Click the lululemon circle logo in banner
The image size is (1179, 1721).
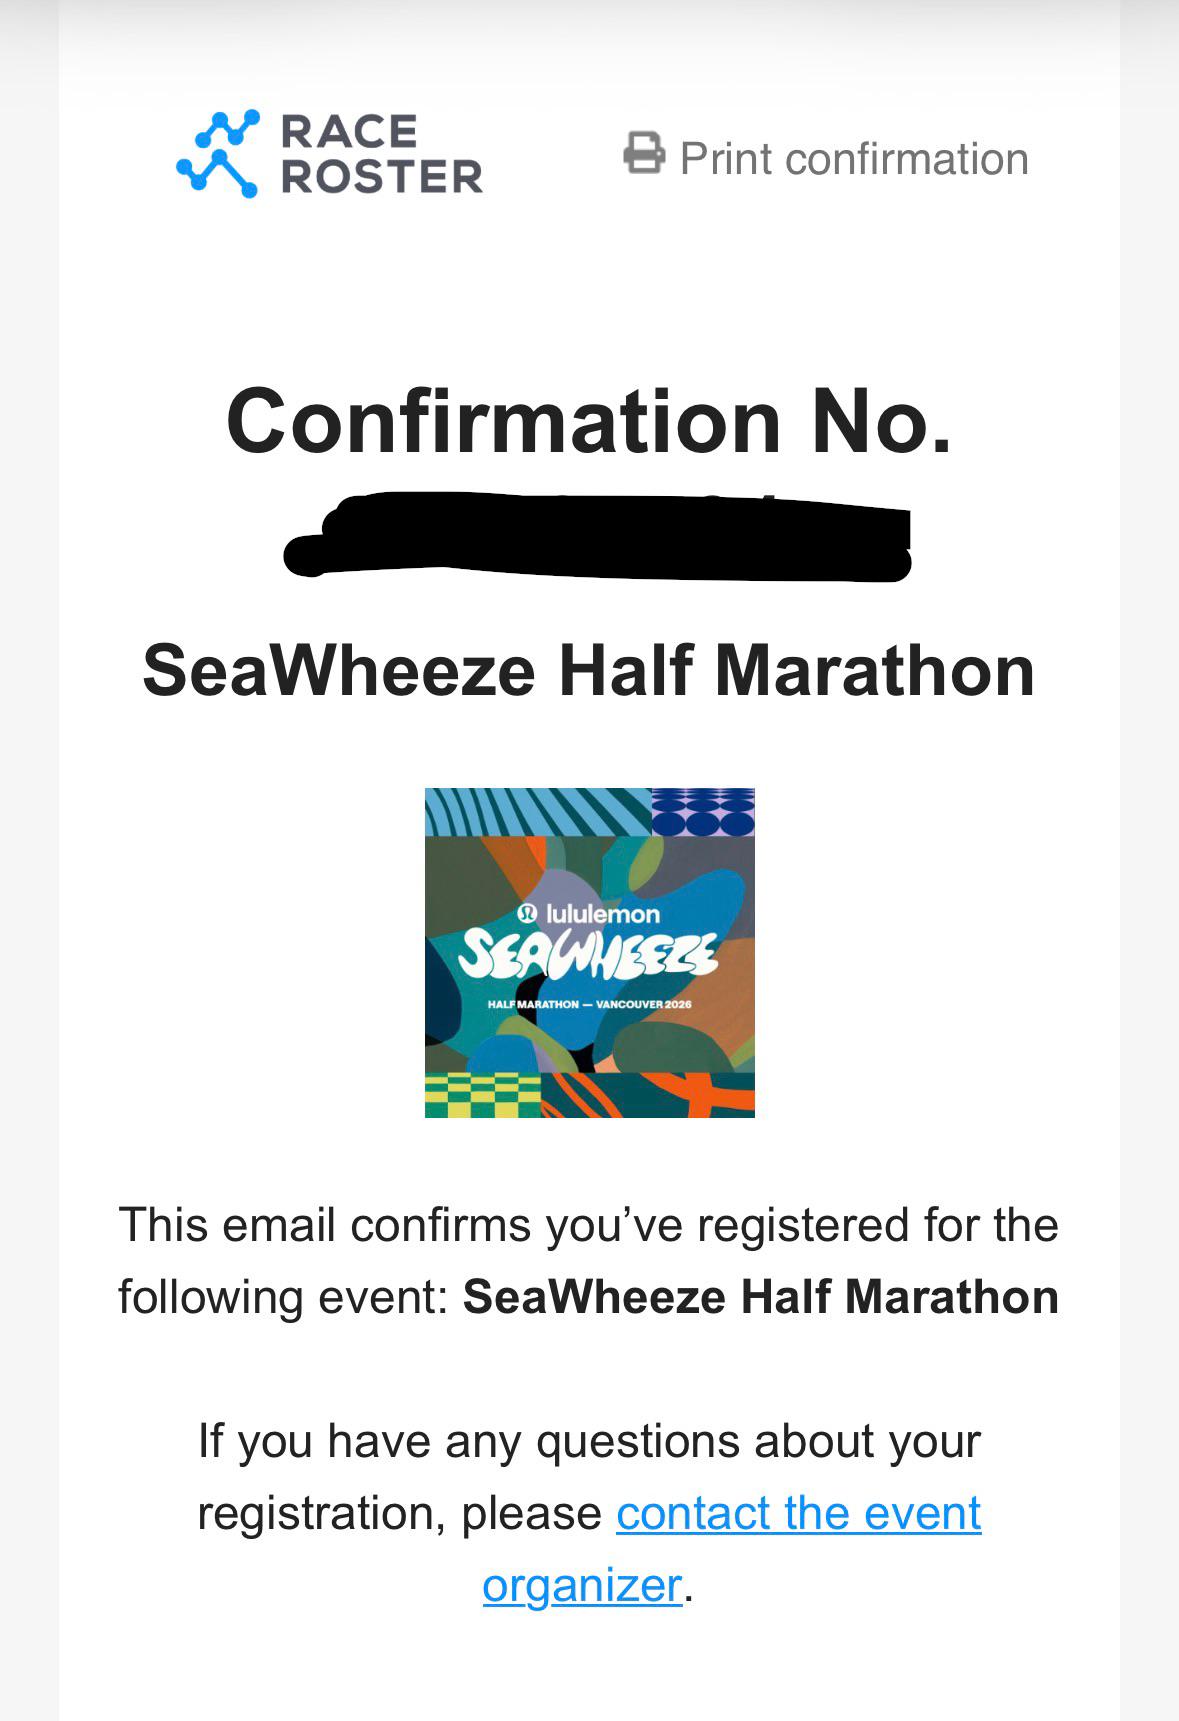(x=527, y=913)
